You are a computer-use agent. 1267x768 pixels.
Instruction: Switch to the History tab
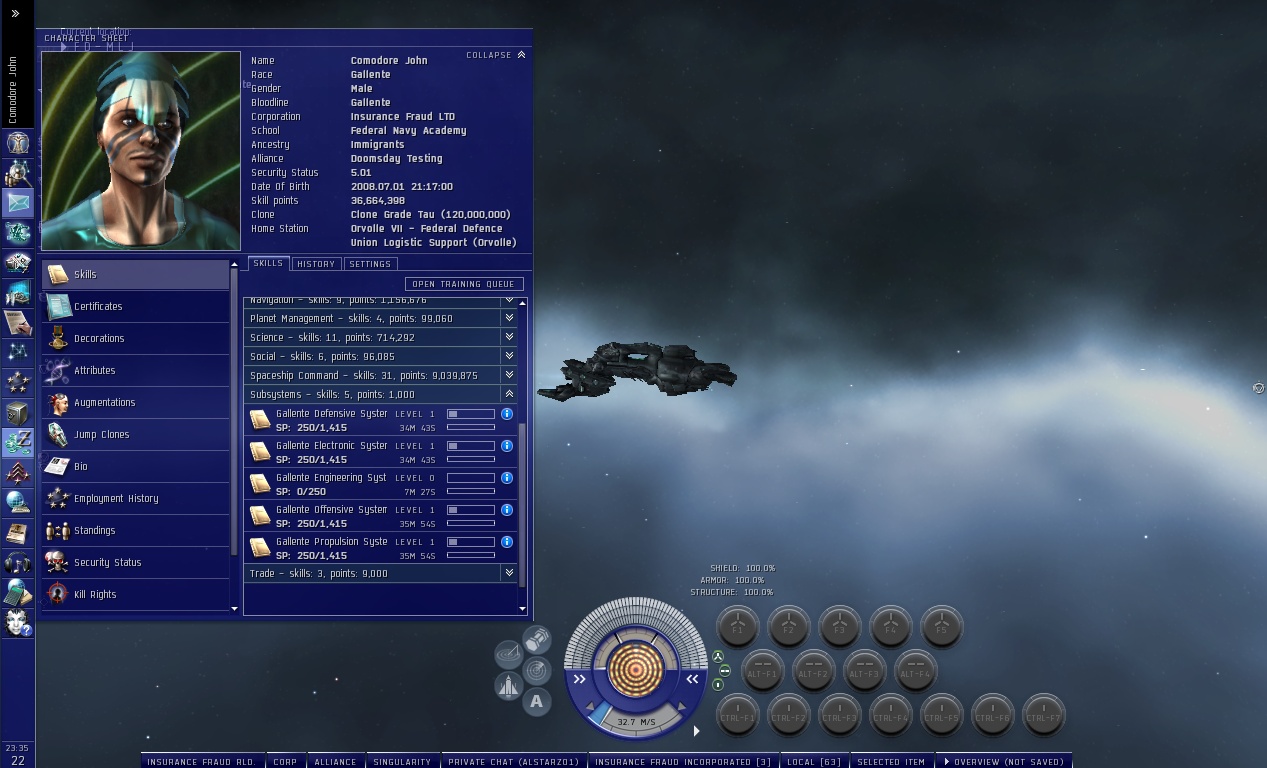[316, 264]
